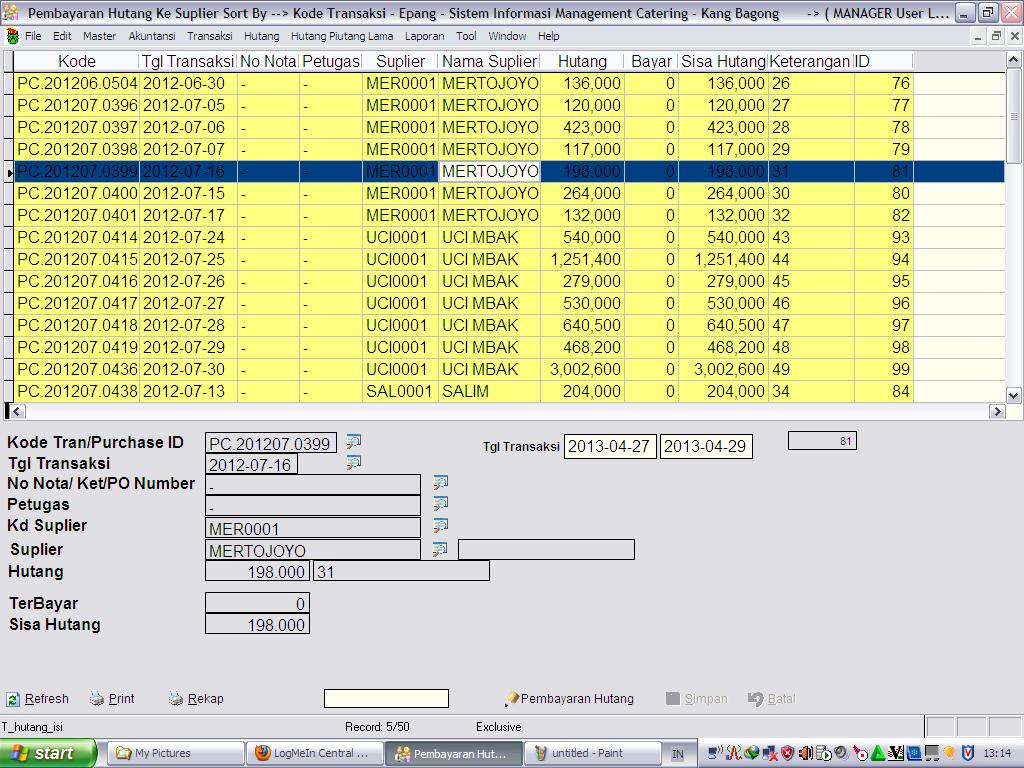The width and height of the screenshot is (1024, 768).
Task: Open lookup icon next to Suplier name field
Action: 440,549
